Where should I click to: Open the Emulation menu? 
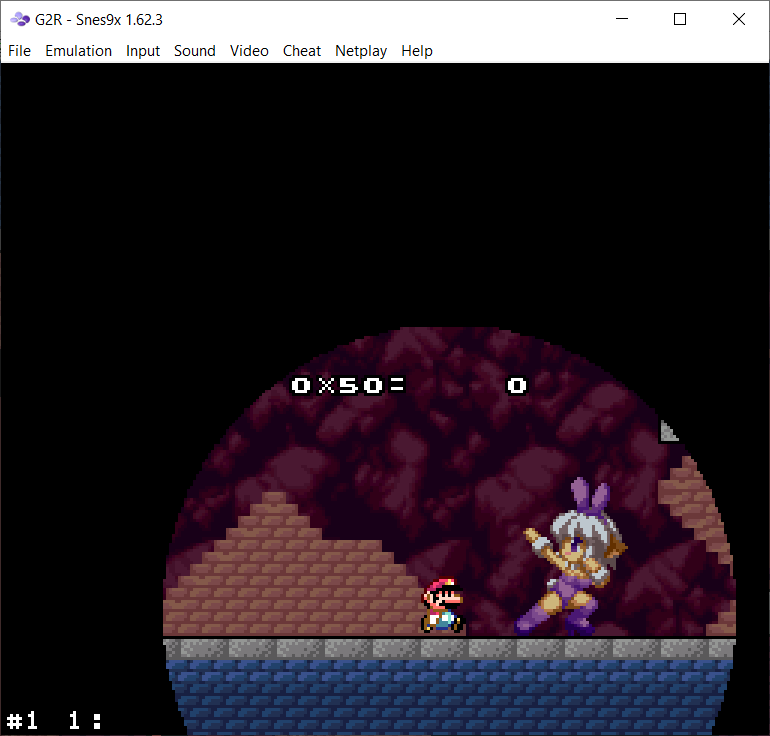click(79, 51)
